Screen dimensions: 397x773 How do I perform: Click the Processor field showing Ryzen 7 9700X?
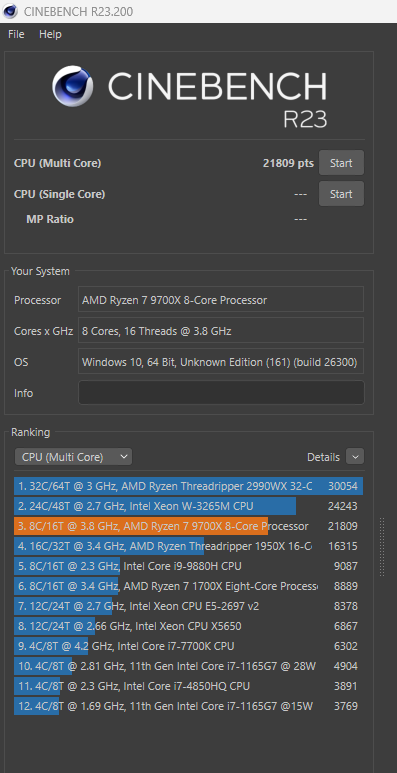point(221,300)
